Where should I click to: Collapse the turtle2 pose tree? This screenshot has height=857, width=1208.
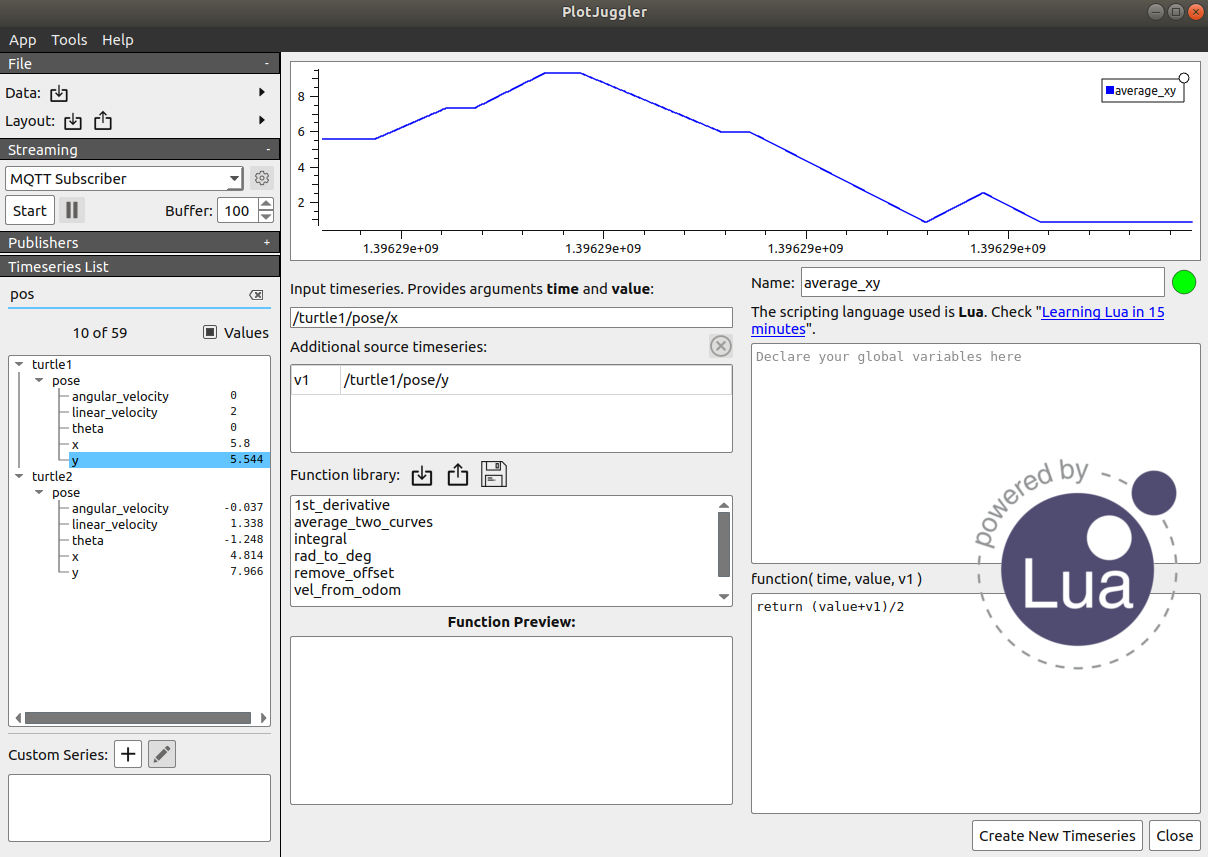tap(40, 492)
